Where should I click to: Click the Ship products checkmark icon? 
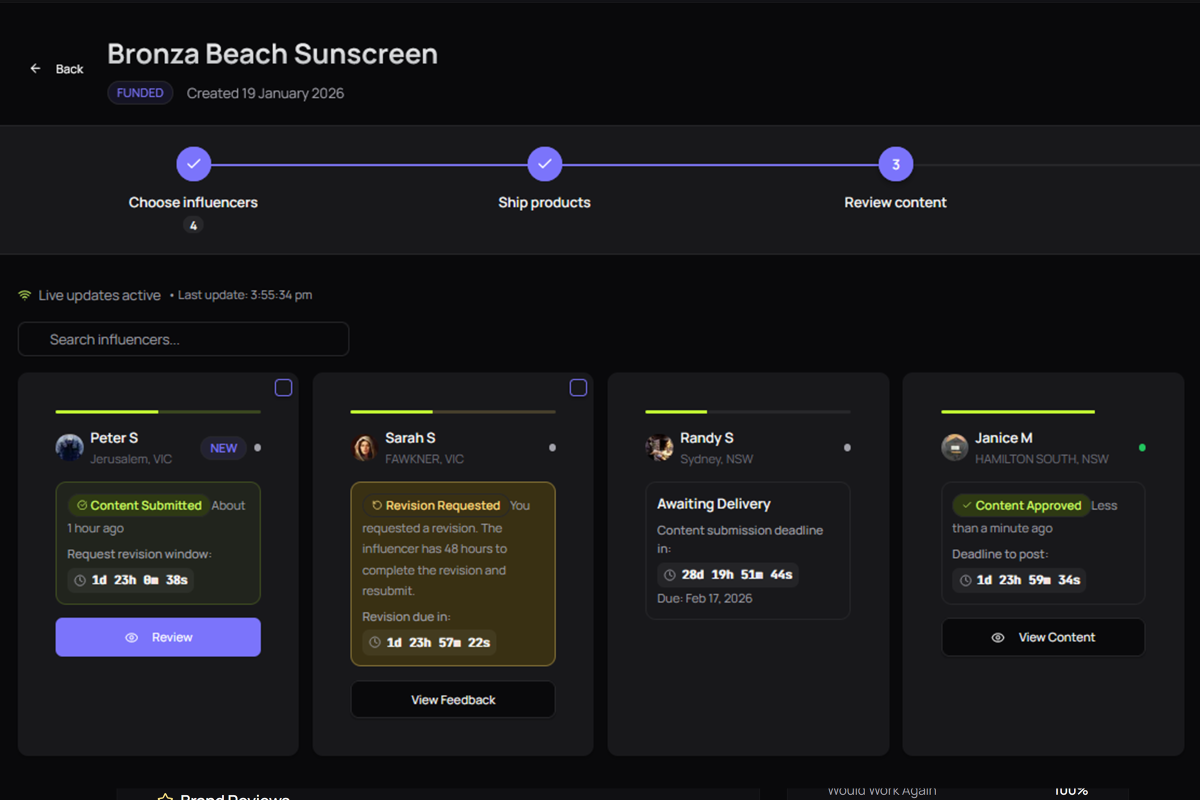544,163
